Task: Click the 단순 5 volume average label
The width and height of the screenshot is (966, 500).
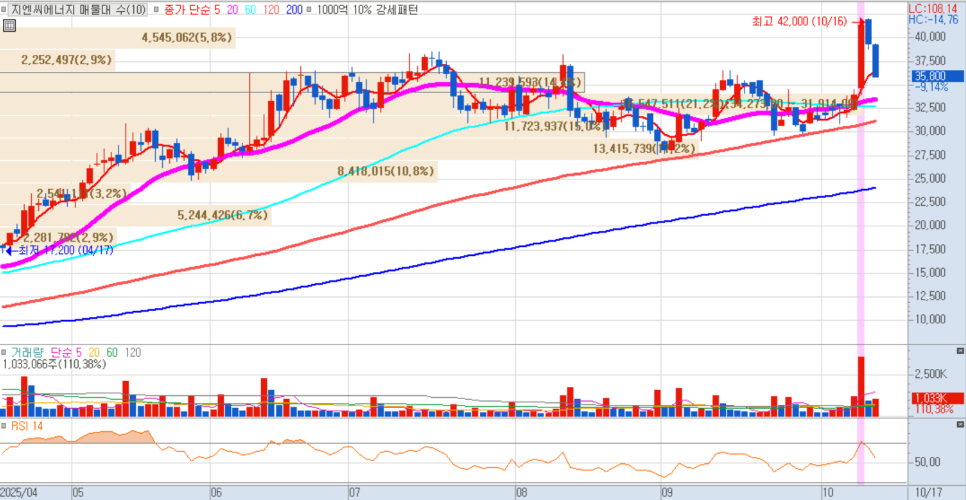Action: click(67, 352)
